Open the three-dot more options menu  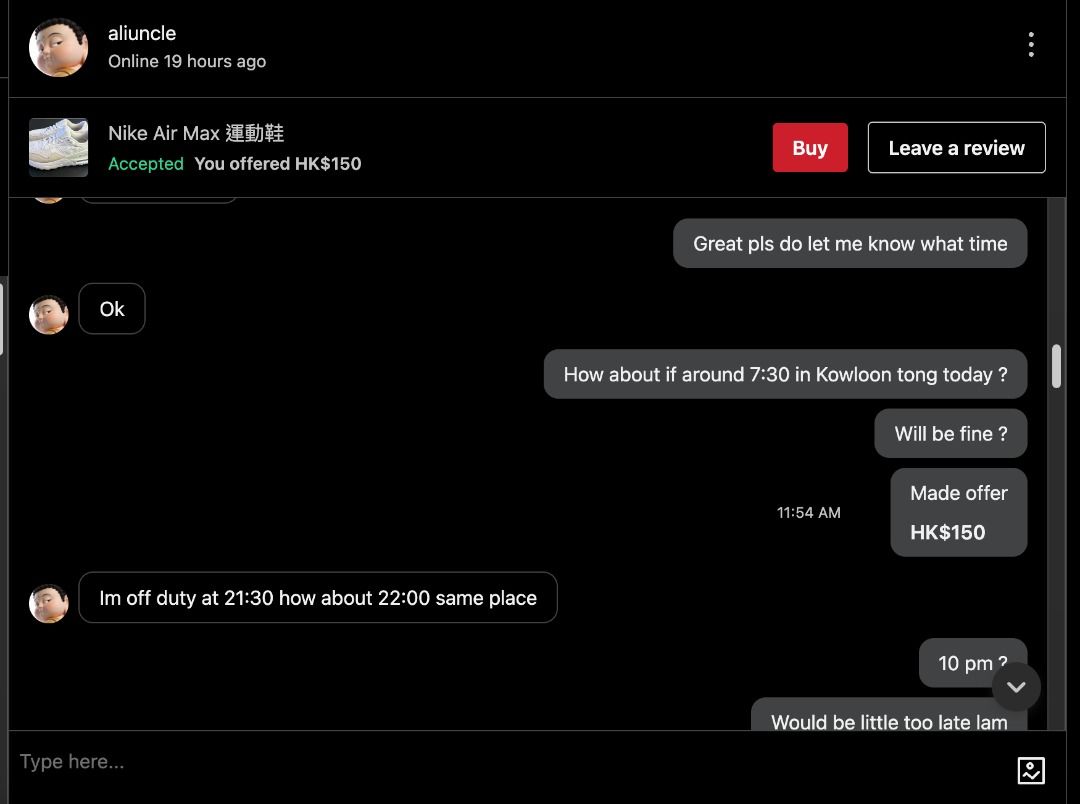(x=1030, y=45)
